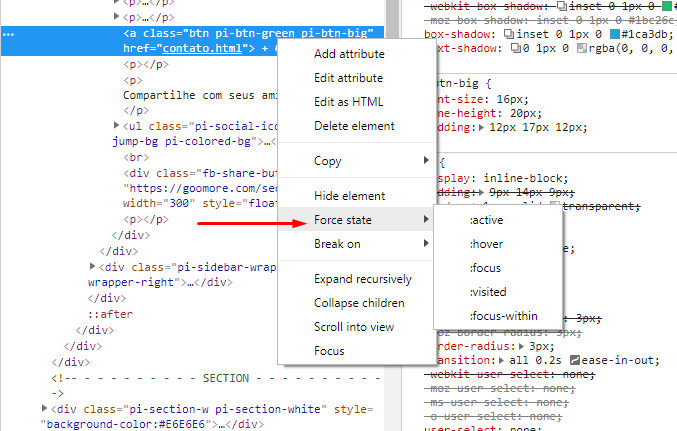The width and height of the screenshot is (677, 431).
Task: Click the three-dots icon on selected row
Action: tap(8, 34)
